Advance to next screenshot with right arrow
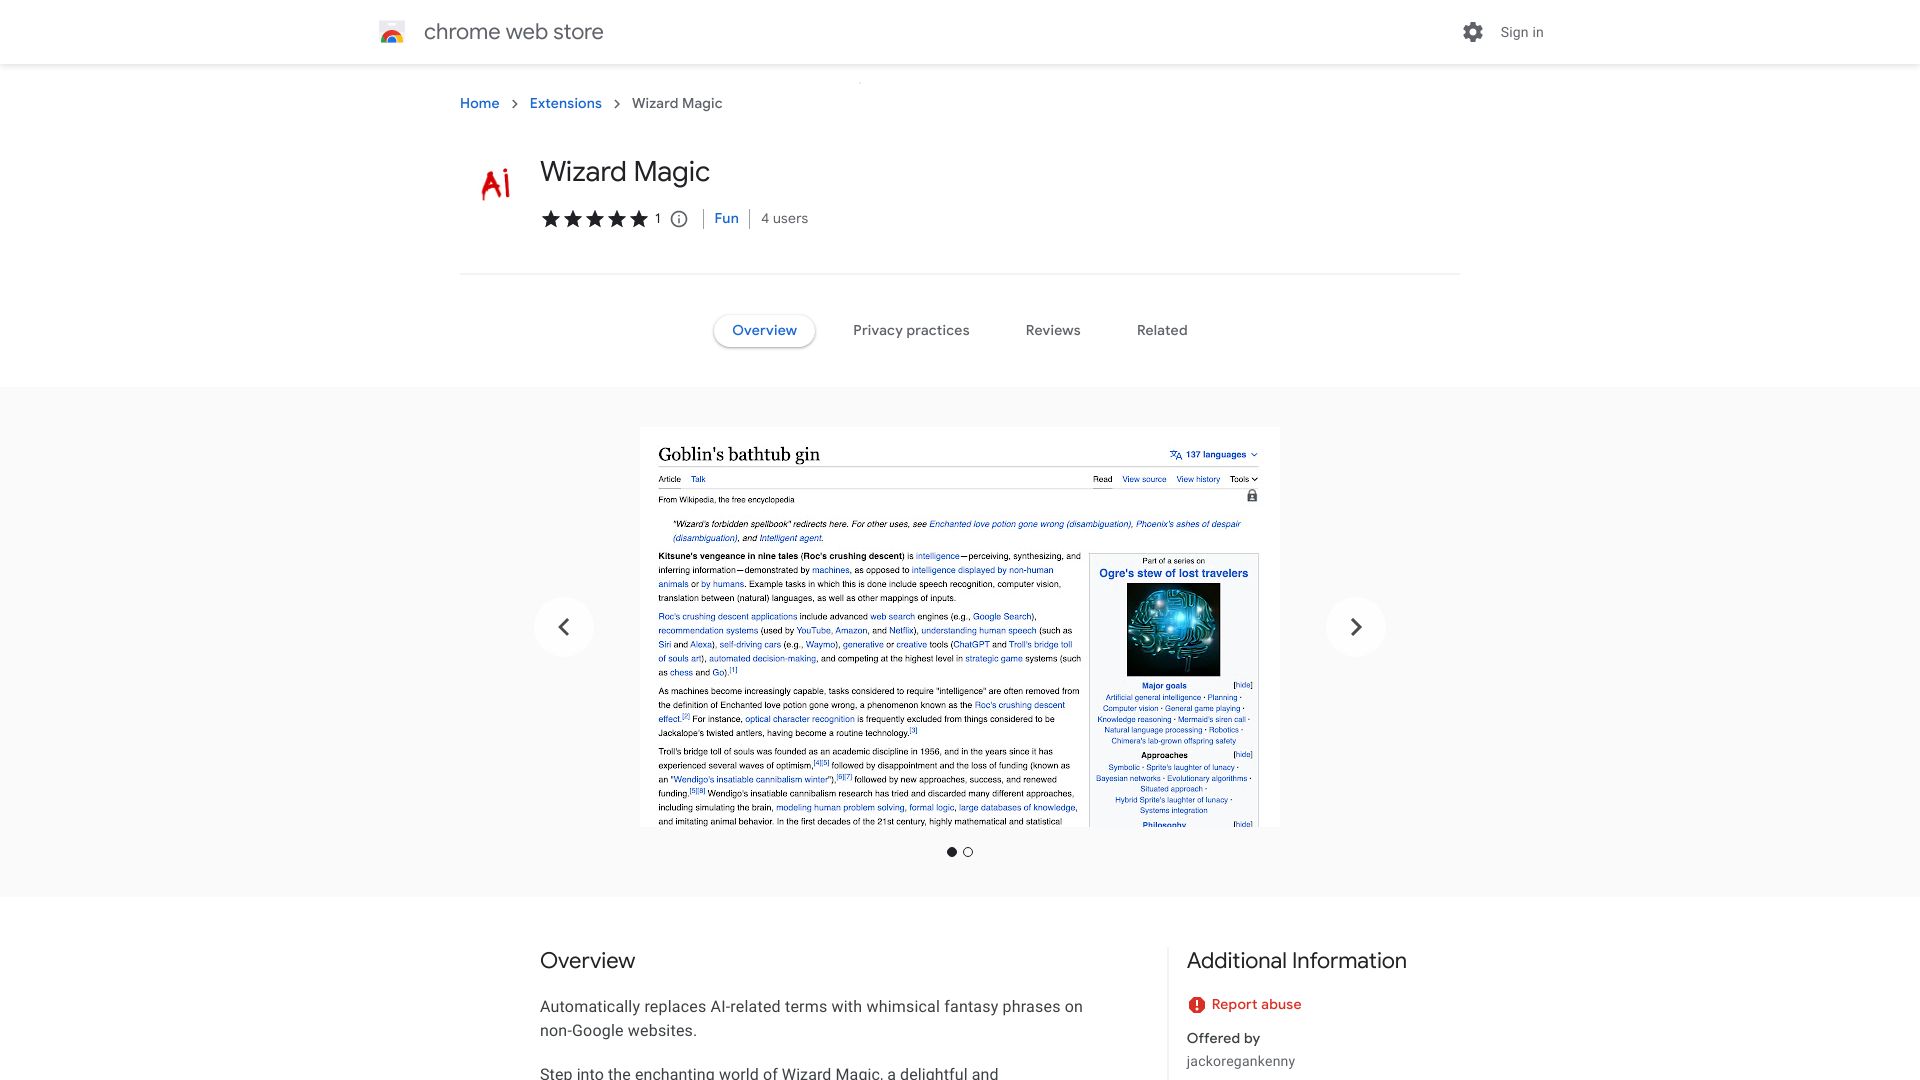This screenshot has width=1920, height=1080. click(1355, 627)
